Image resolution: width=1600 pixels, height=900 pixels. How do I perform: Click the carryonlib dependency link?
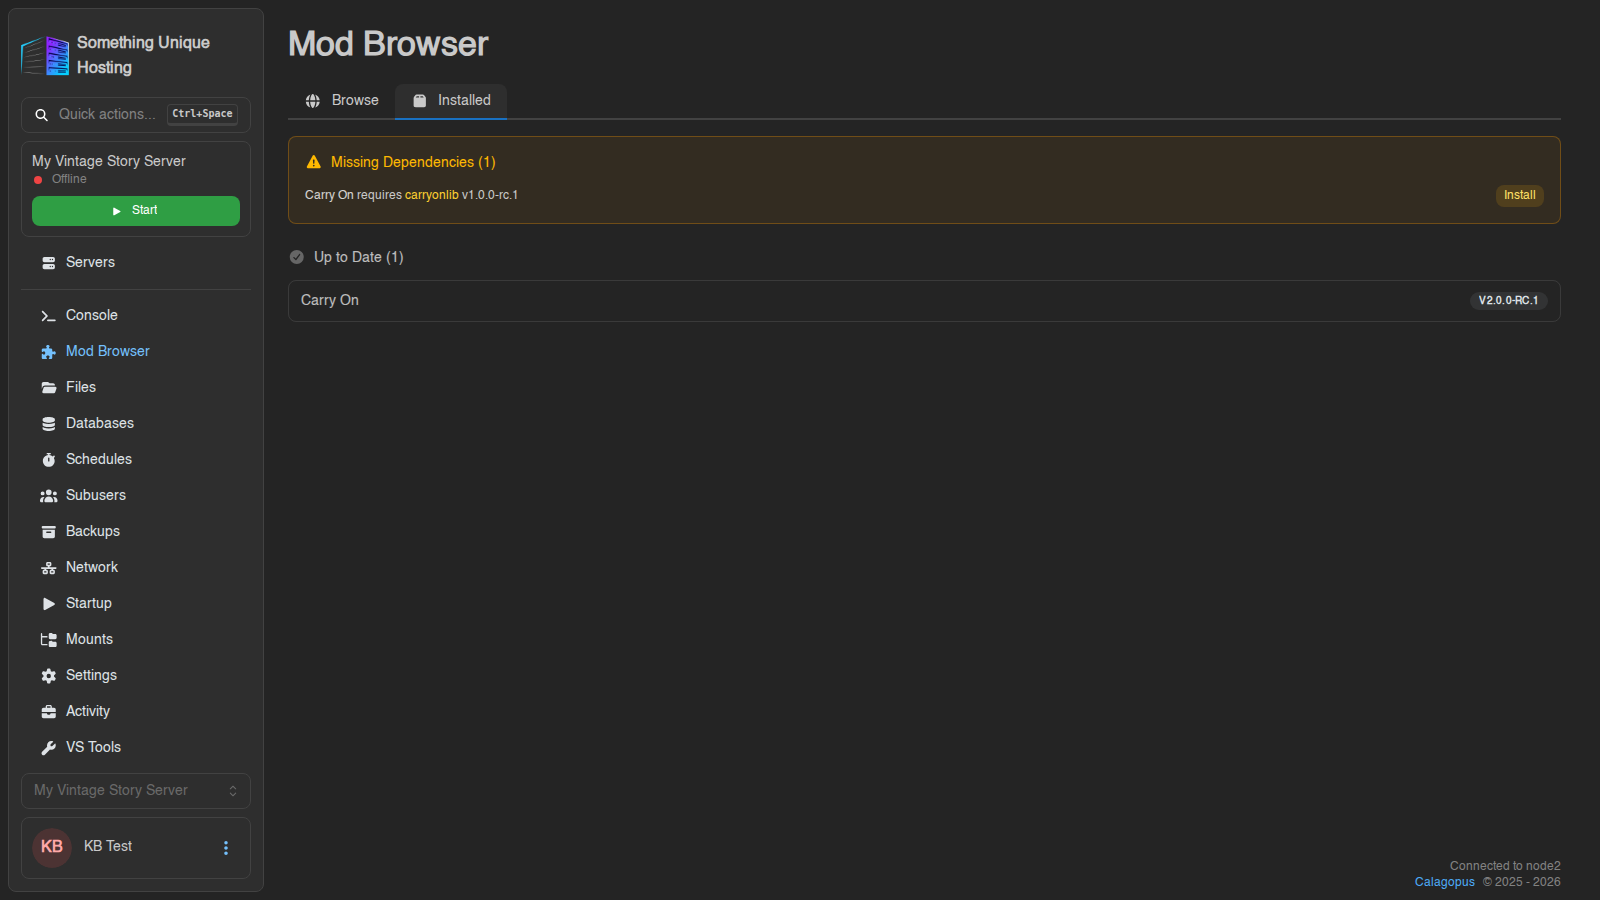click(x=431, y=195)
